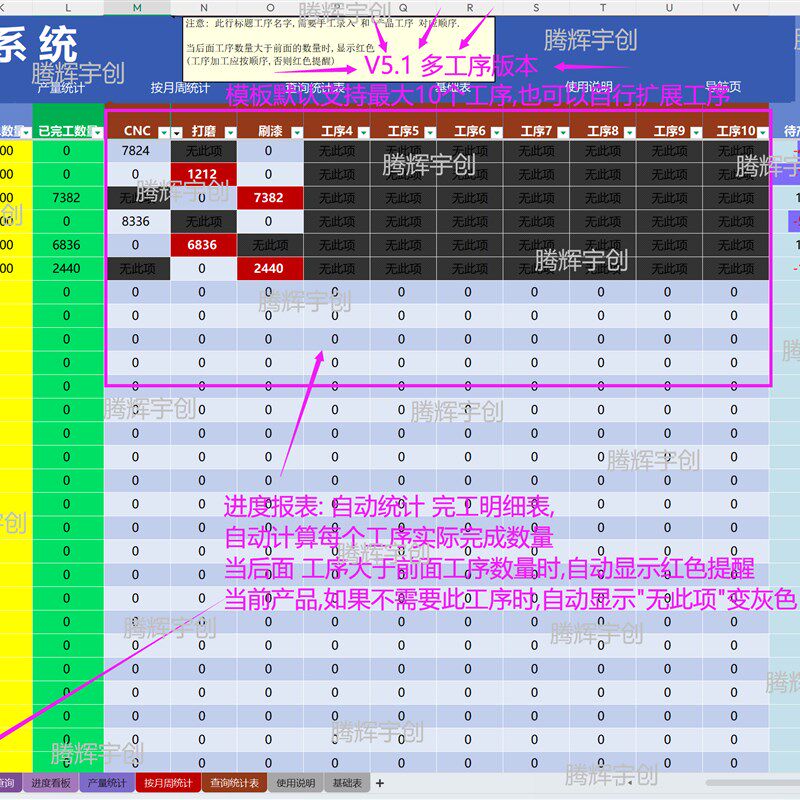Image resolution: width=800 pixels, height=800 pixels.
Task: Select the red 打磨 cell showing 6836
Action: (204, 245)
